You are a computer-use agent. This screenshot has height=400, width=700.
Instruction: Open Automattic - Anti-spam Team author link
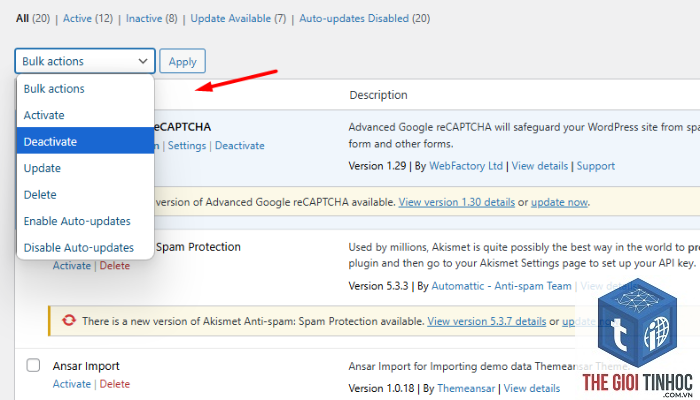pyautogui.click(x=501, y=286)
